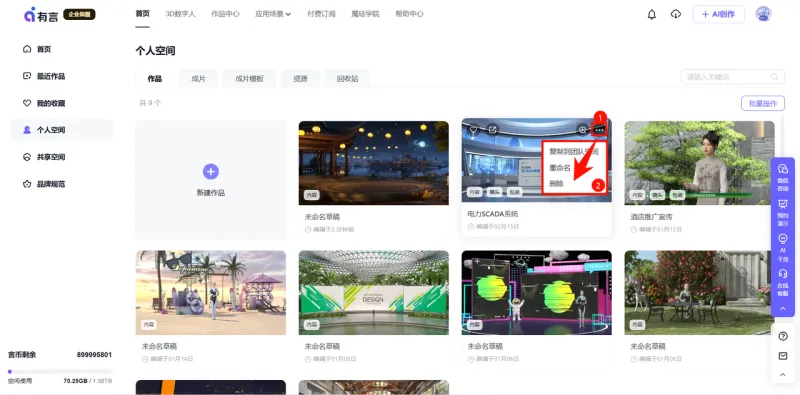800x395 pixels.
Task: Choose 删除 from context menu
Action: point(557,184)
